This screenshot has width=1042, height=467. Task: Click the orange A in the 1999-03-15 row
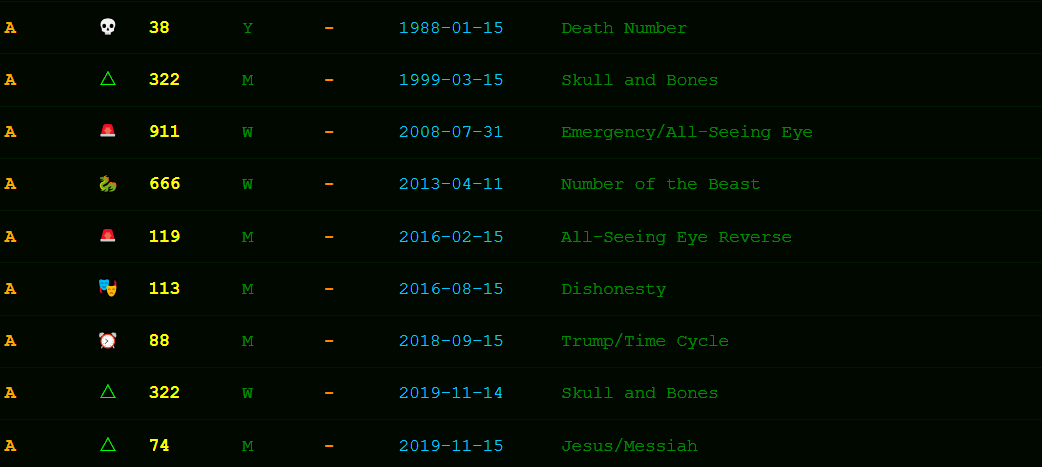pyautogui.click(x=10, y=80)
